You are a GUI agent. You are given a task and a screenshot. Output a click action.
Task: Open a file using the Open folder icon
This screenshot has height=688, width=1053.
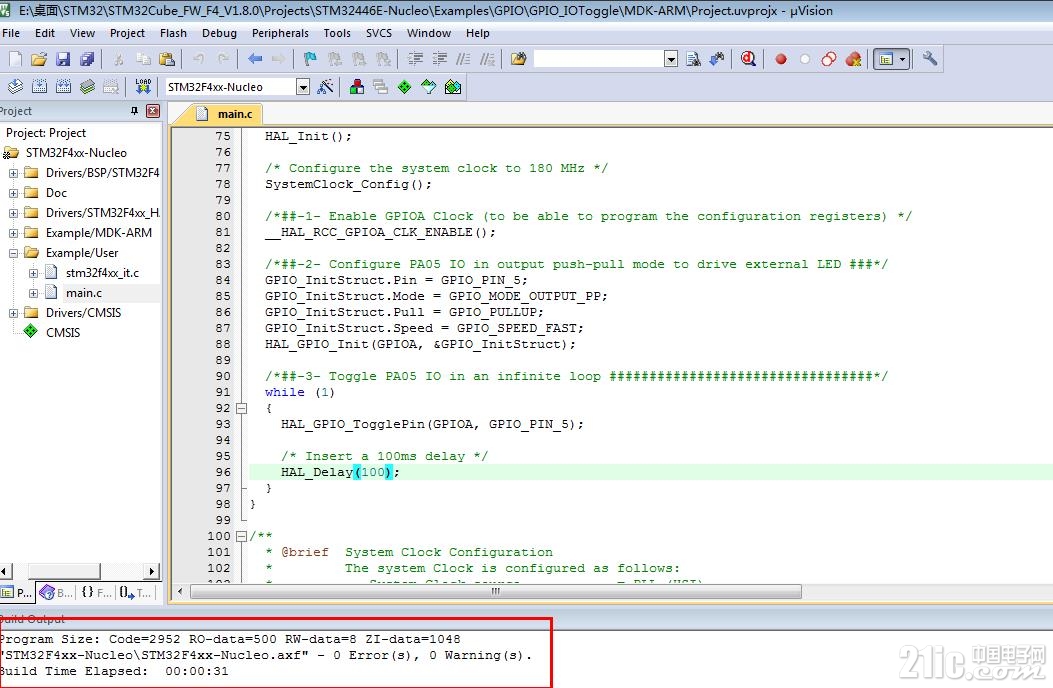tap(39, 59)
